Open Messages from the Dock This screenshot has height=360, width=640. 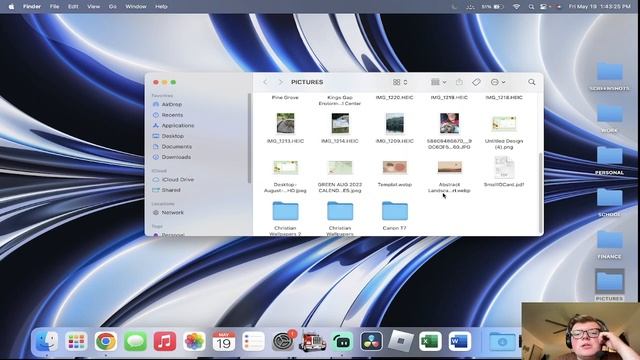tap(135, 341)
